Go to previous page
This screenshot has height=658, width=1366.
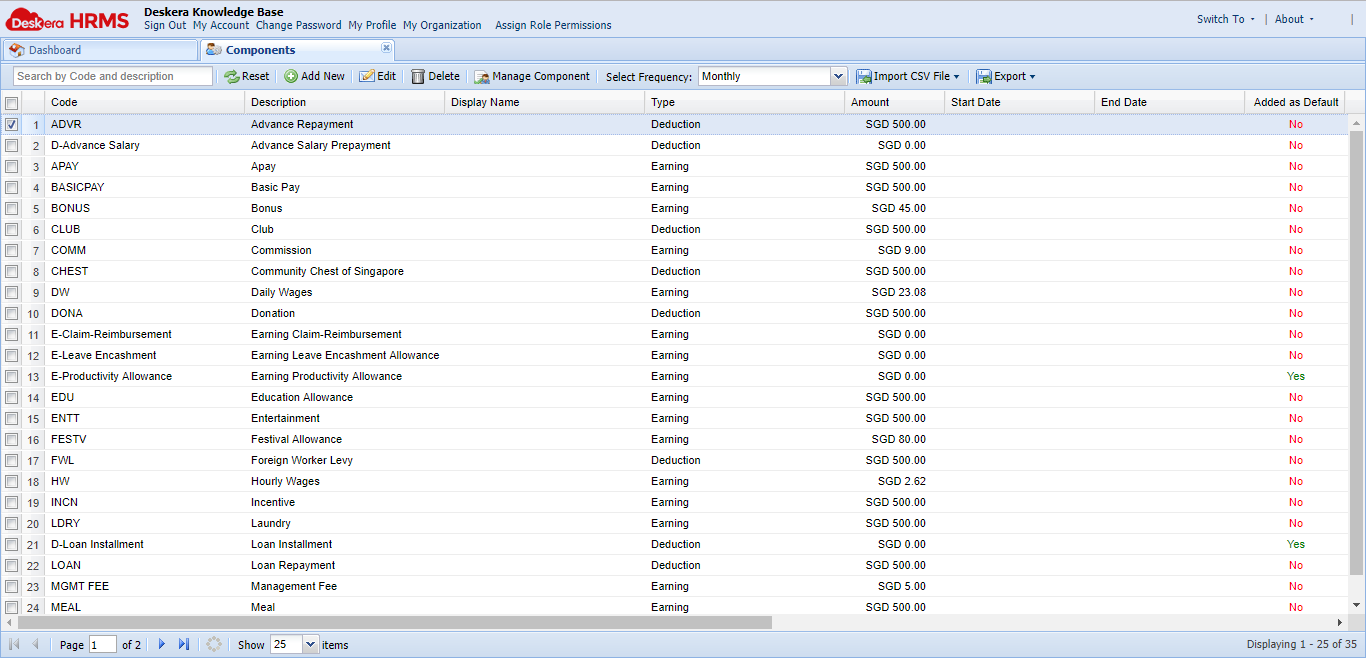coord(36,644)
